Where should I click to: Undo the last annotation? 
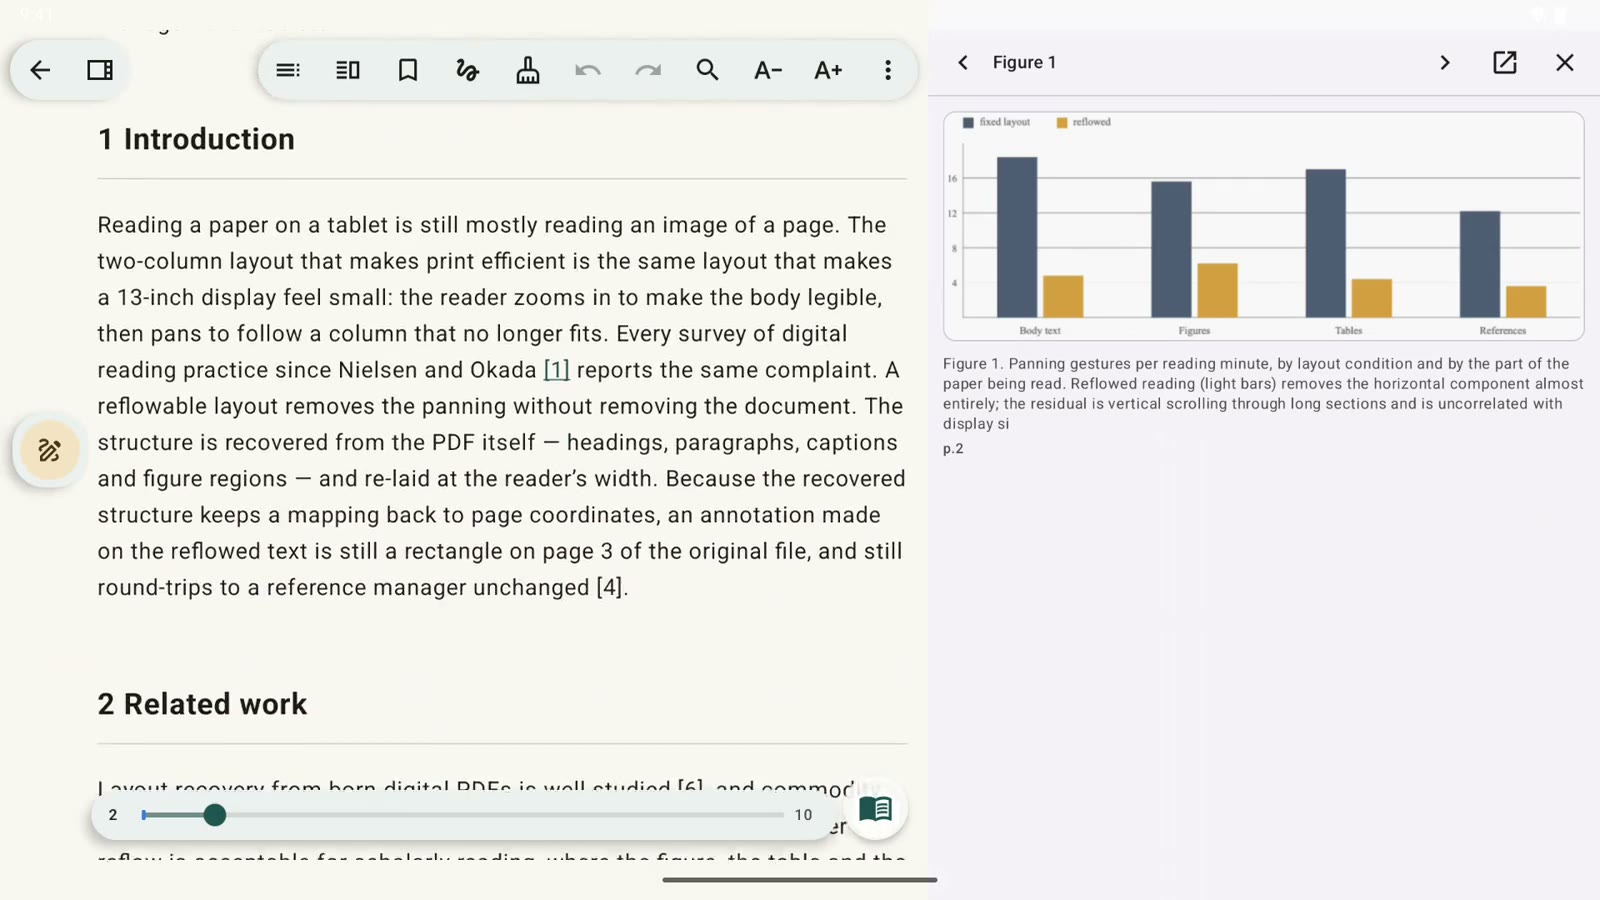588,70
